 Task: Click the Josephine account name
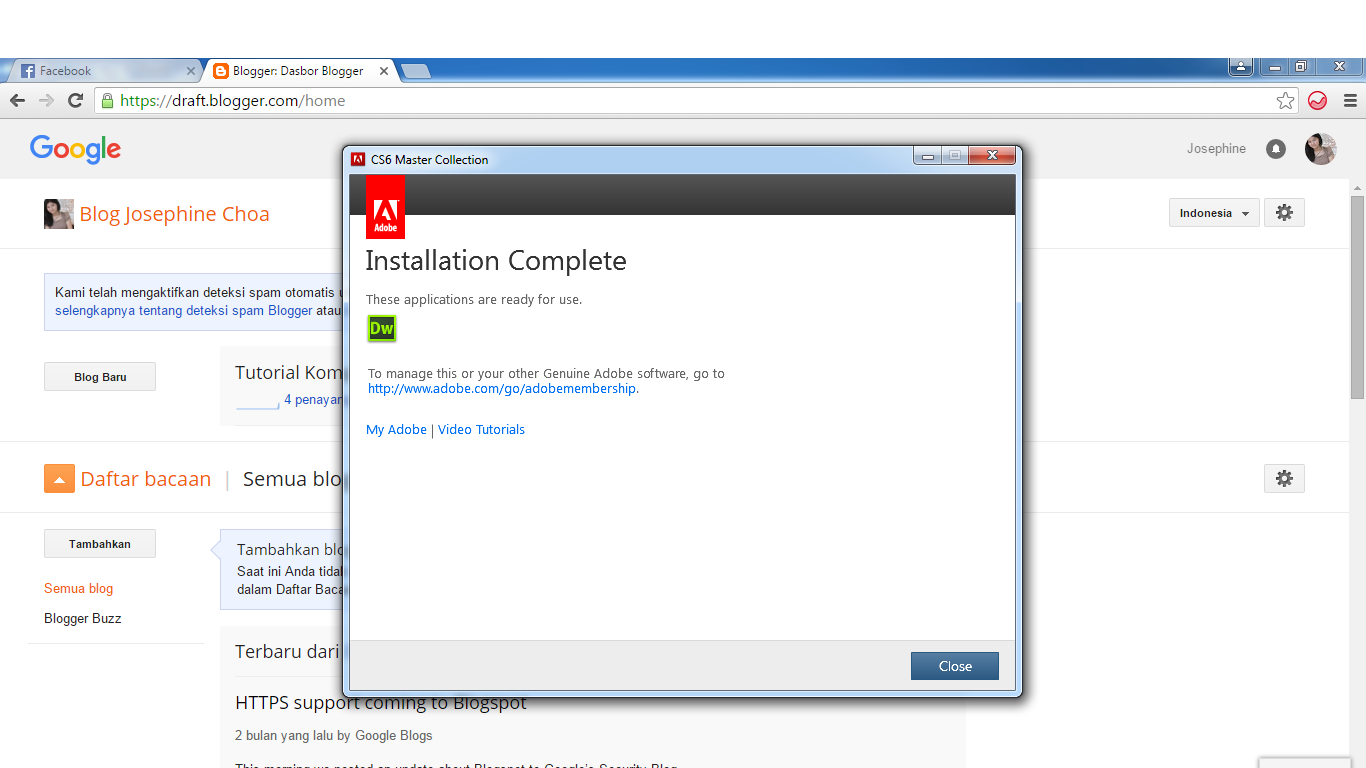click(1216, 149)
